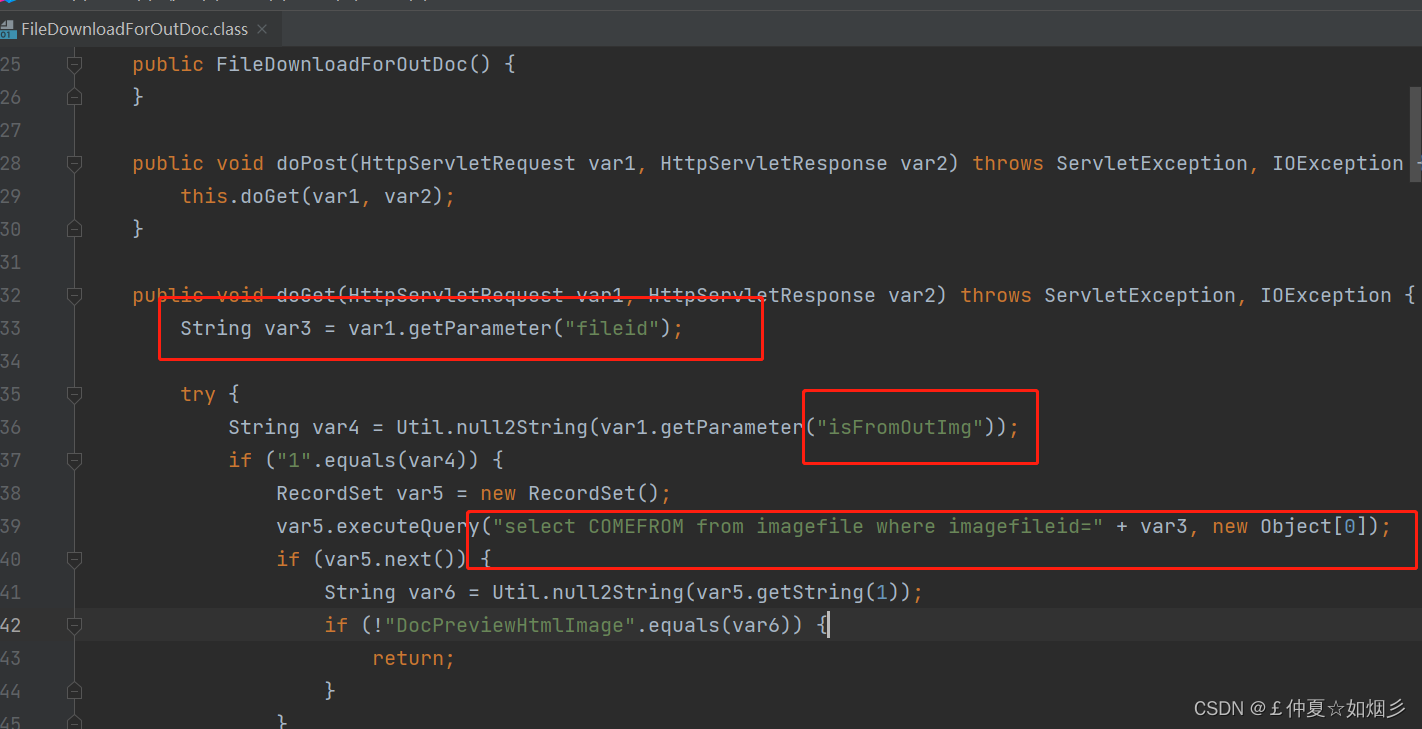Click line number 36 in the gutter

pos(10,427)
